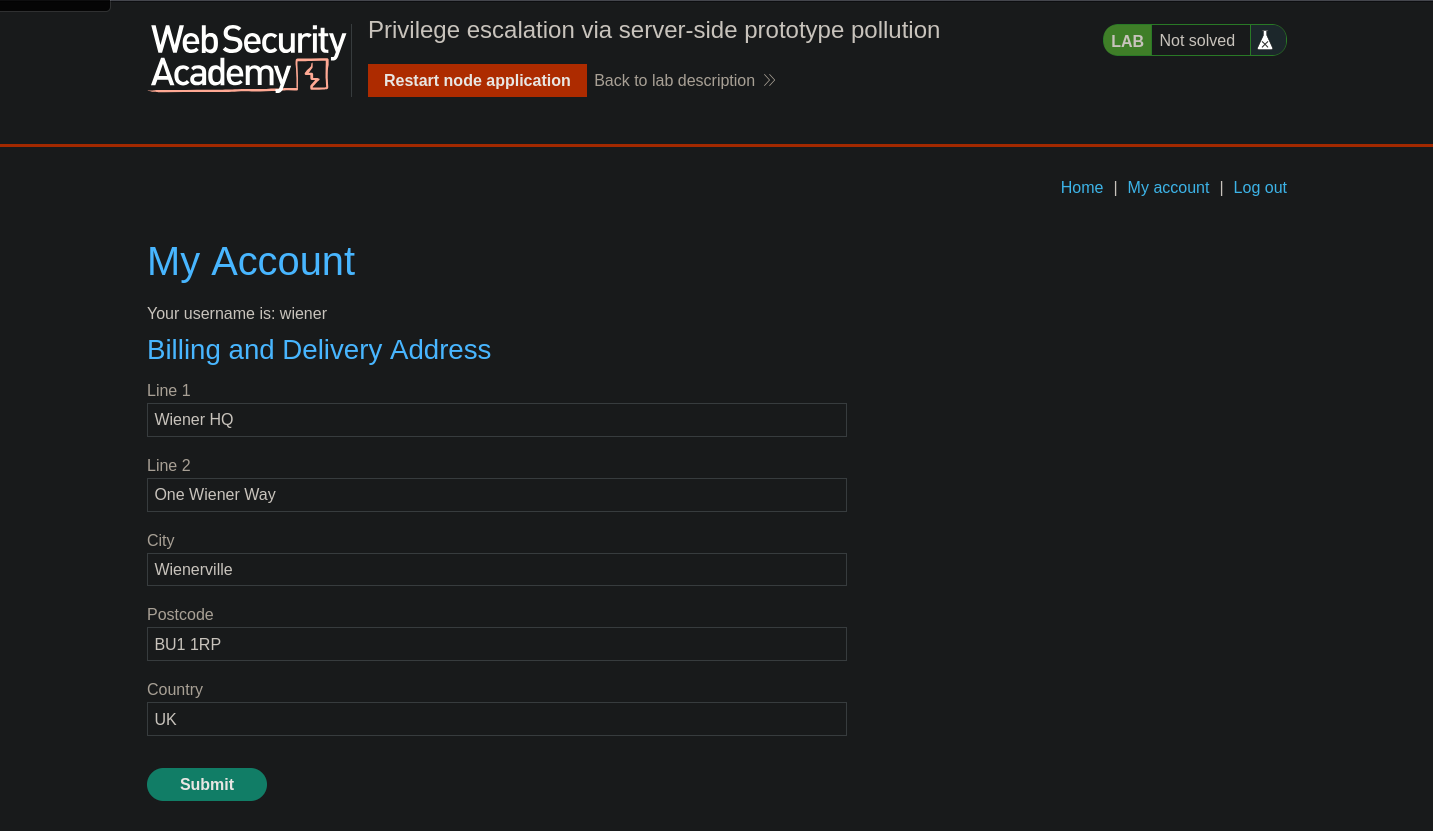The image size is (1433, 831).
Task: Select Log out in the navigation
Action: (x=1259, y=187)
